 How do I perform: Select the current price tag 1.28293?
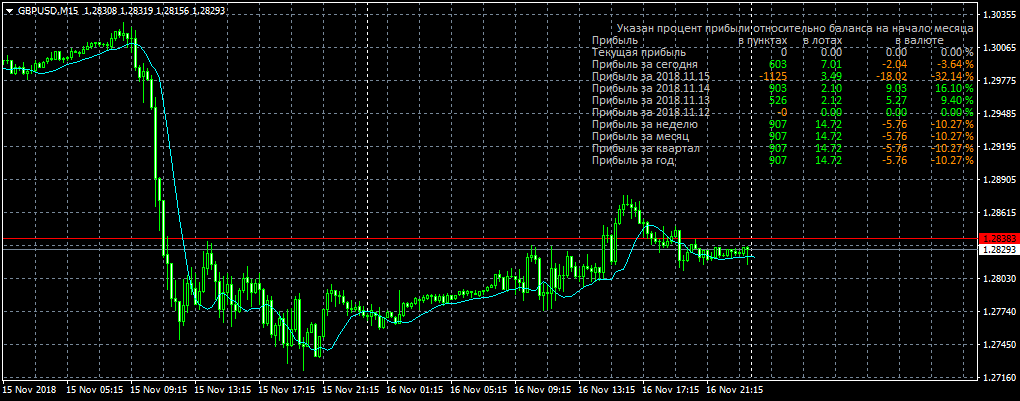click(999, 250)
